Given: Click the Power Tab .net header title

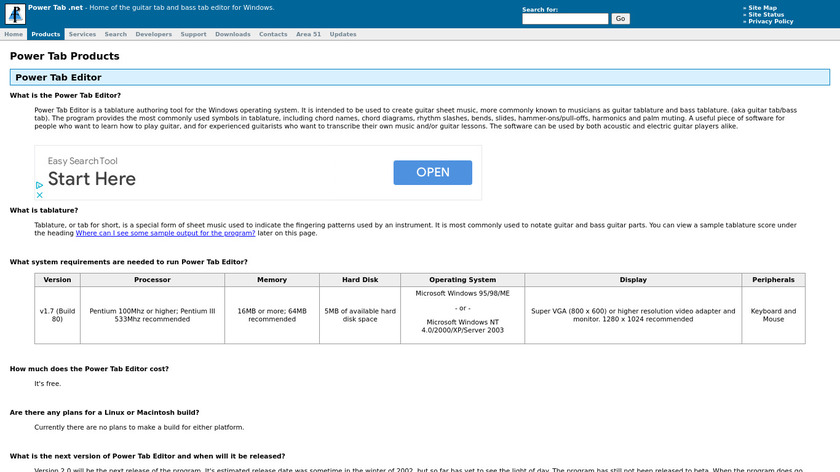Looking at the screenshot, I should tap(55, 8).
